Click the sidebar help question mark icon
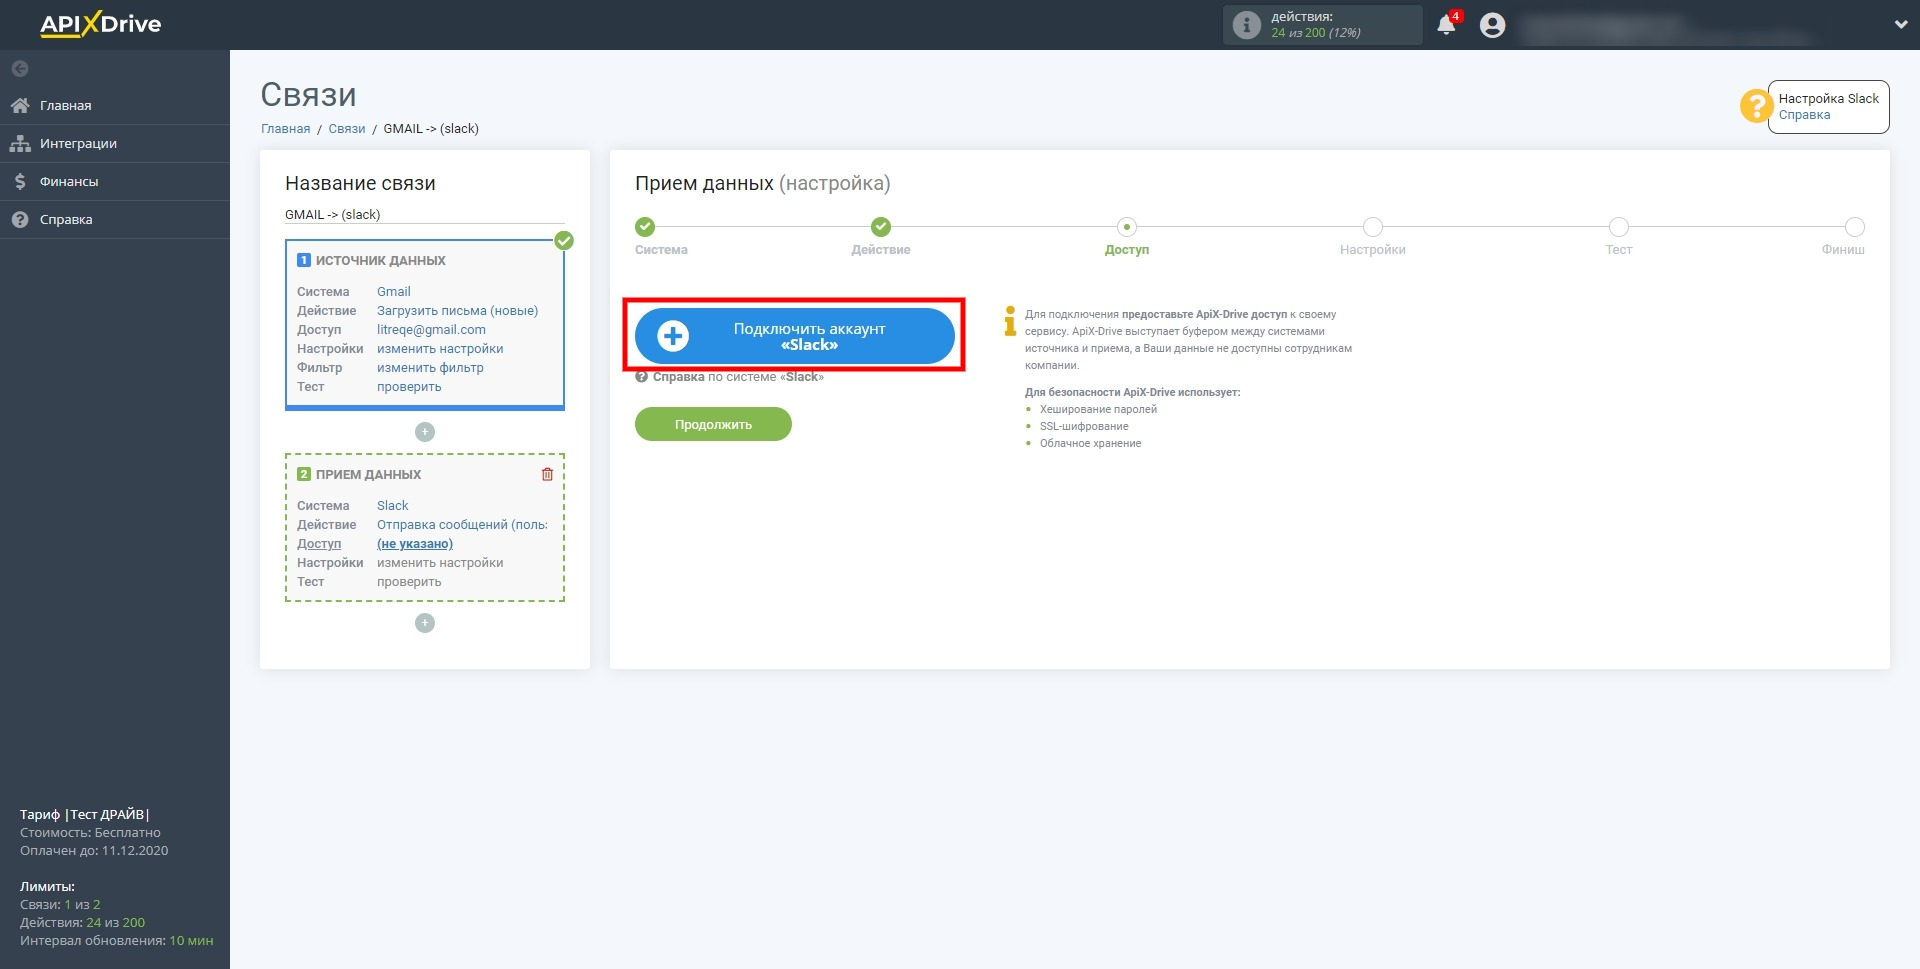The height and width of the screenshot is (969, 1920). tap(20, 219)
